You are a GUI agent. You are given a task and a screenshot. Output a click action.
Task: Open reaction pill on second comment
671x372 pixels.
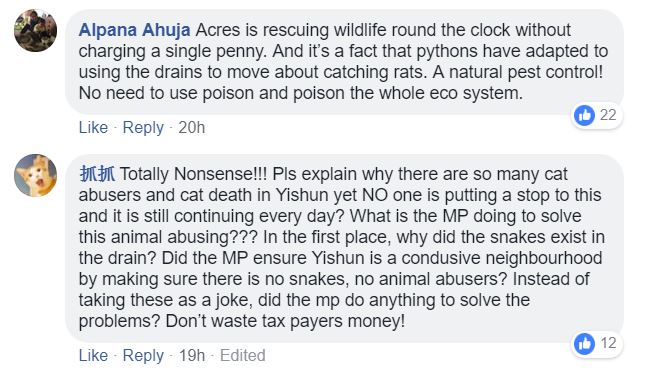tap(597, 343)
